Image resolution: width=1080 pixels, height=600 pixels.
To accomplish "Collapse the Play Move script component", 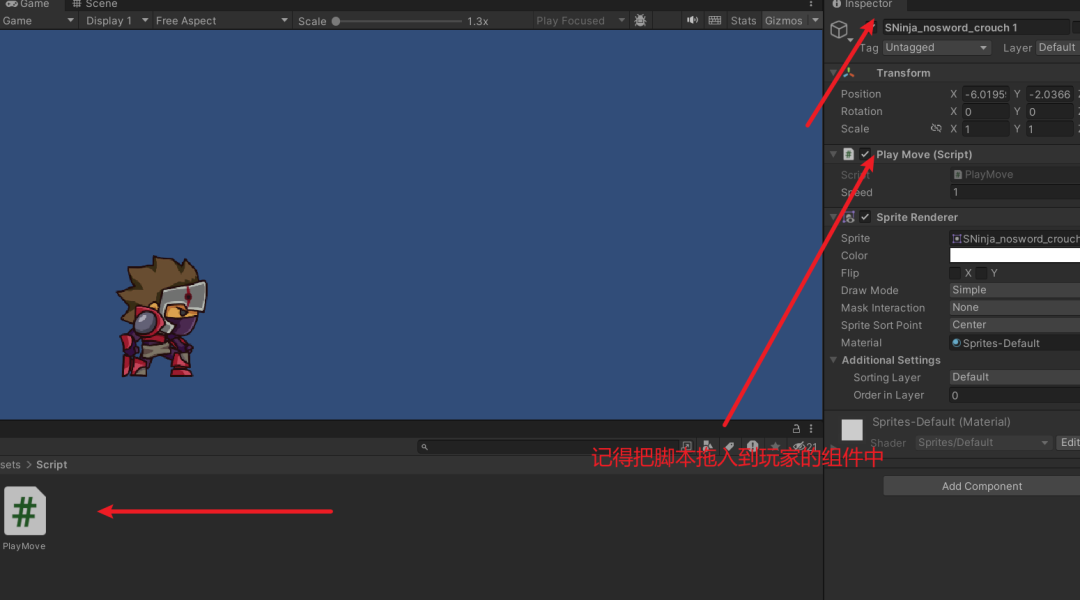I will tap(833, 154).
